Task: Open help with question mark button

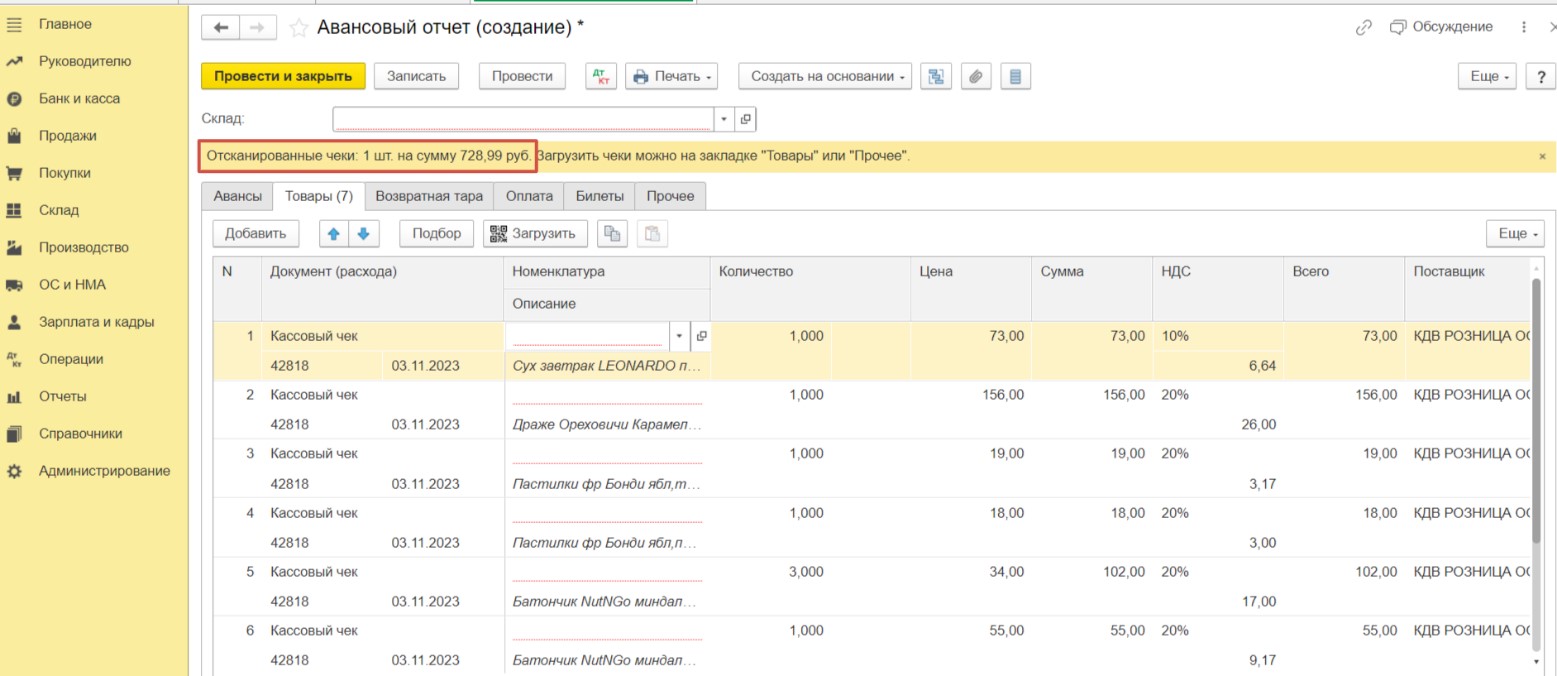Action: pyautogui.click(x=1540, y=76)
